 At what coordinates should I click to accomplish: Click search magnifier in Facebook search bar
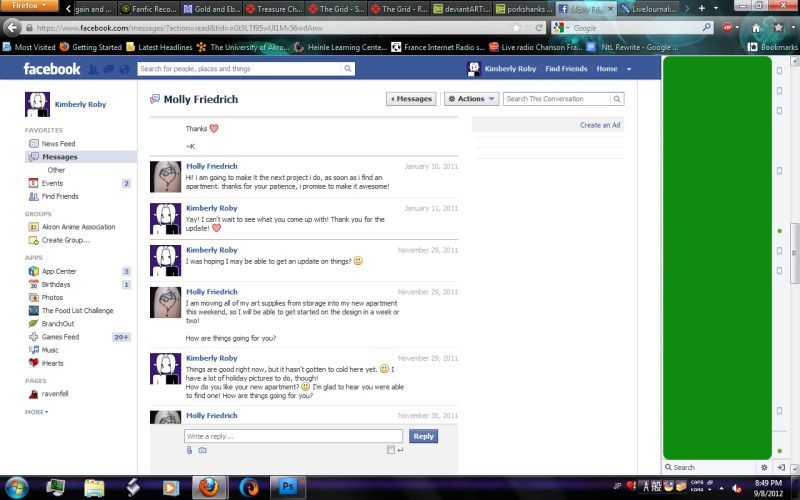(347, 68)
